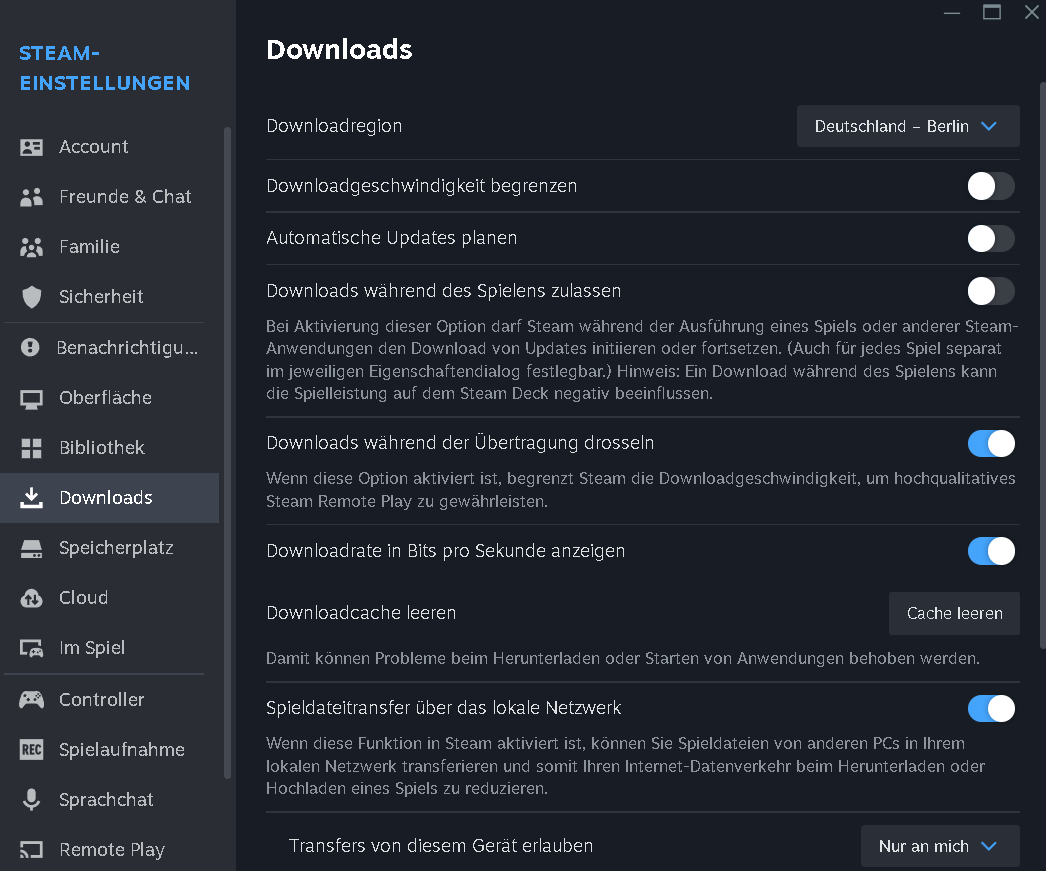Go to Sprachchat settings

click(x=109, y=800)
